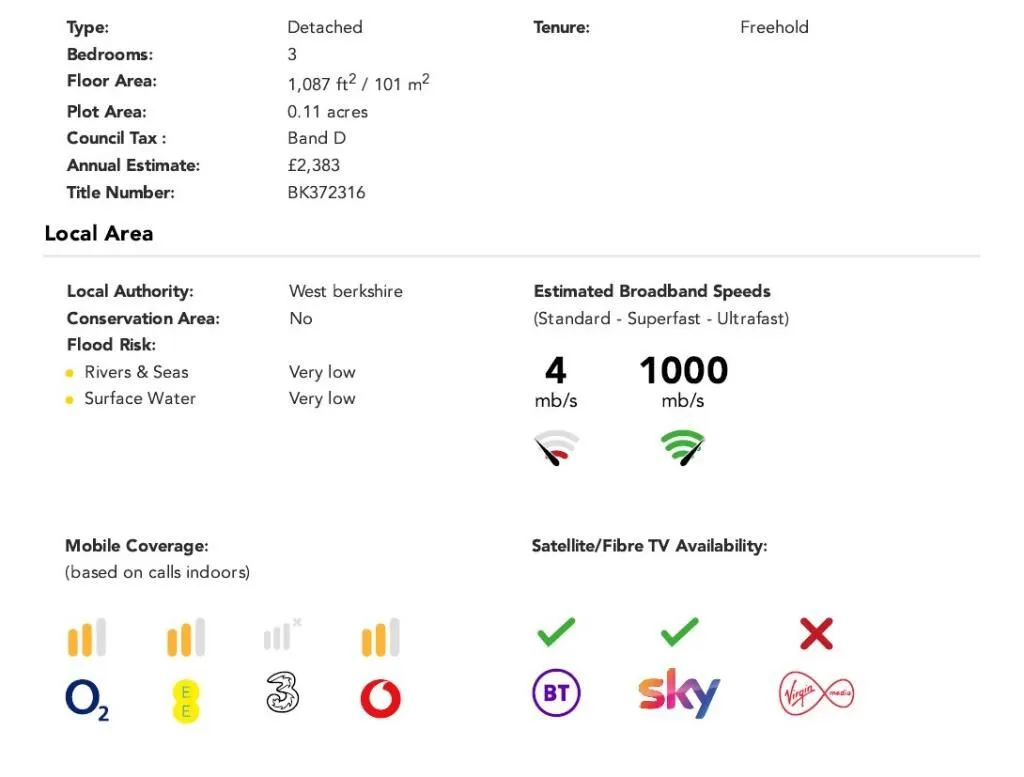Click the green ultrafast broadband wifi gauge
This screenshot has height=777, width=1024.
683,448
